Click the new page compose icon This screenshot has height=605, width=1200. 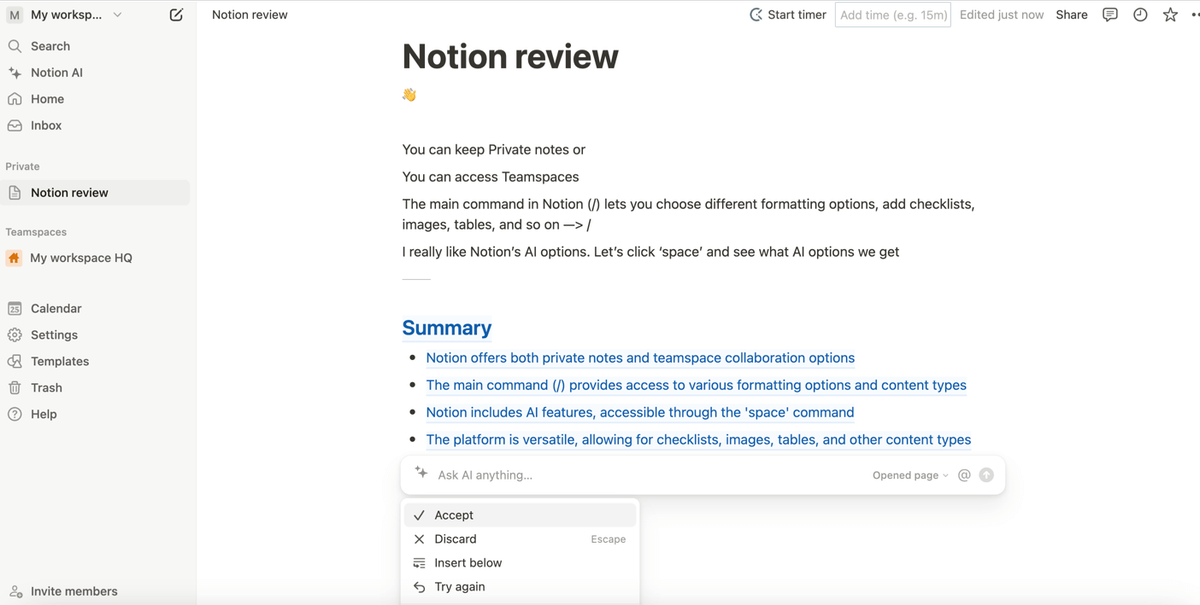click(175, 15)
